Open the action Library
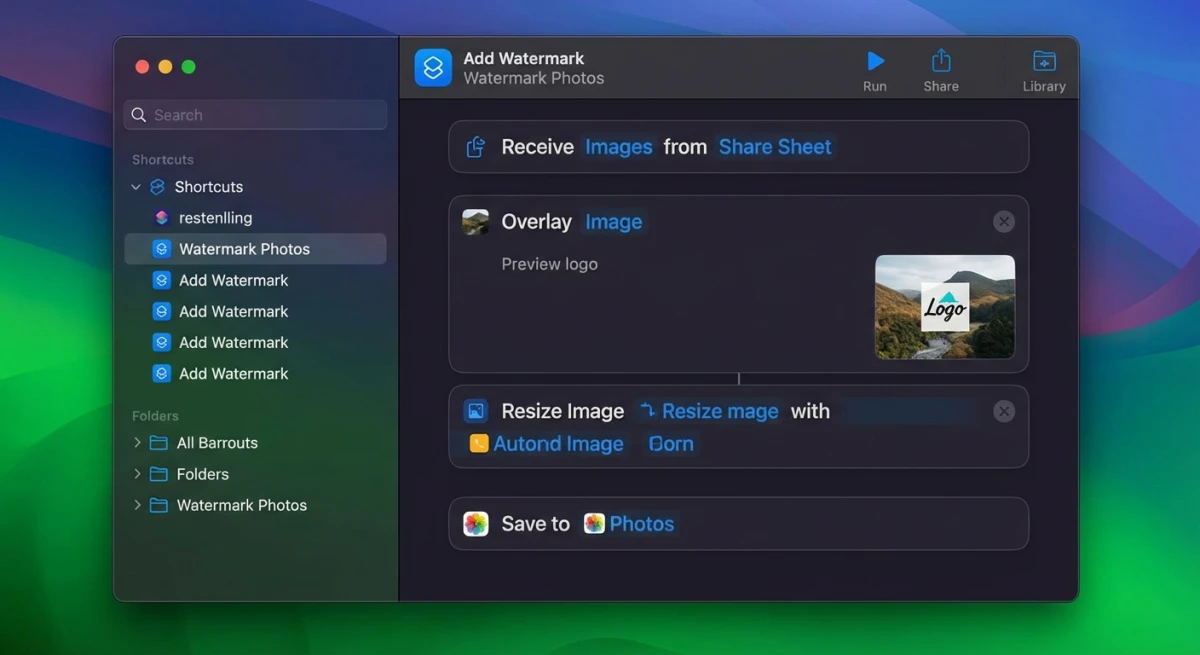The width and height of the screenshot is (1200, 655). (x=1044, y=70)
